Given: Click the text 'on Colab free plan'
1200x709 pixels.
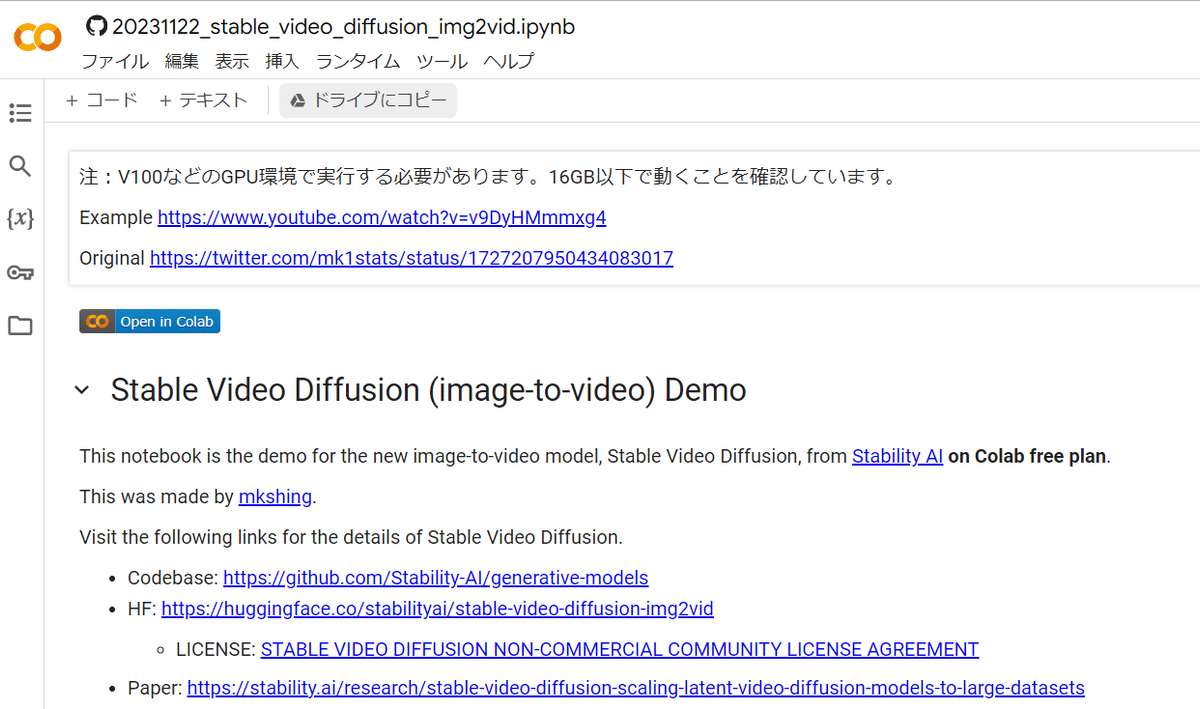Looking at the screenshot, I should point(1027,456).
